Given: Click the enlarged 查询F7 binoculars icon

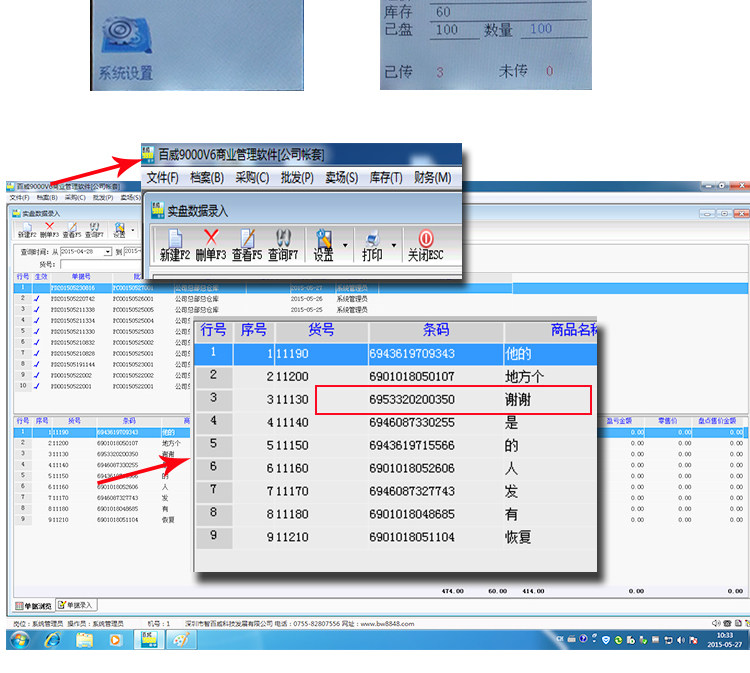Looking at the screenshot, I should point(283,238).
